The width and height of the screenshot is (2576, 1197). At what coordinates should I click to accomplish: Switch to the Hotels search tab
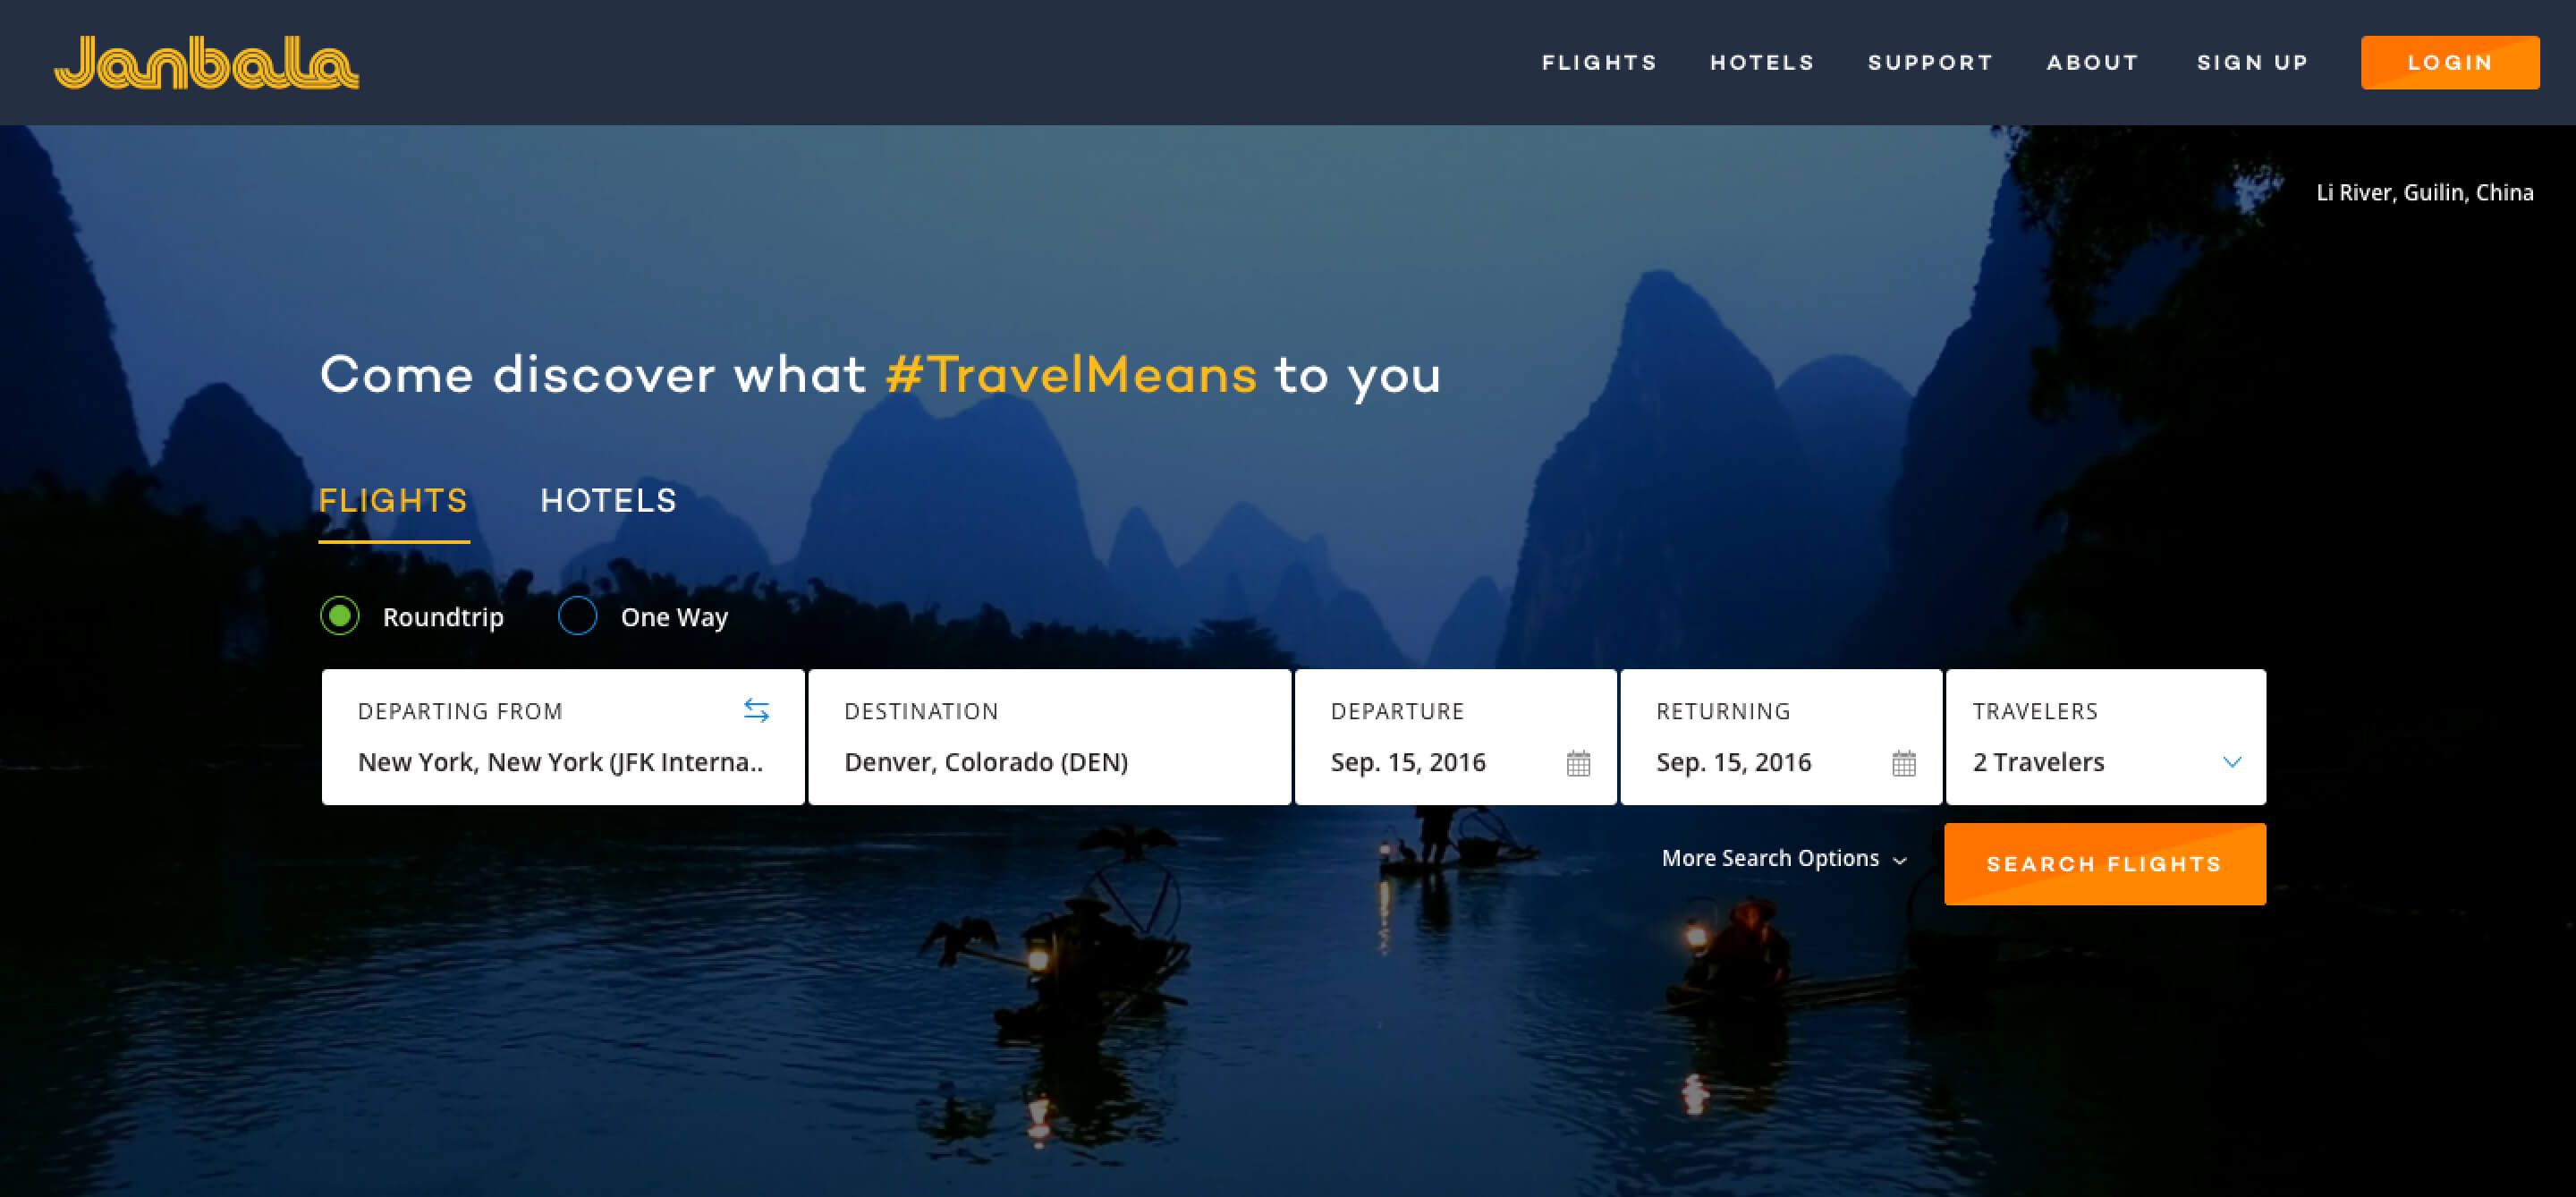(x=608, y=500)
